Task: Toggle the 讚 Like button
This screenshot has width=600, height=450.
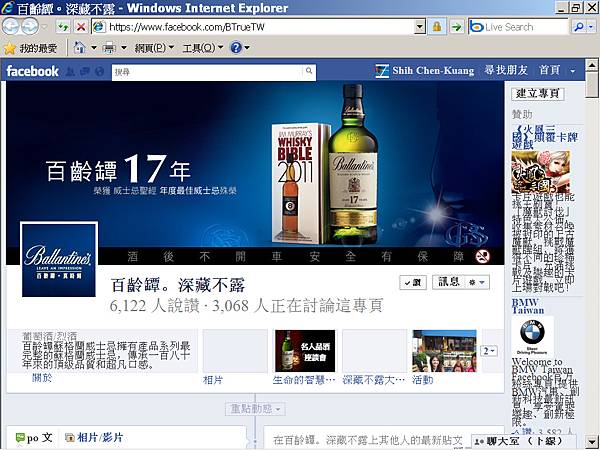Action: [x=413, y=282]
